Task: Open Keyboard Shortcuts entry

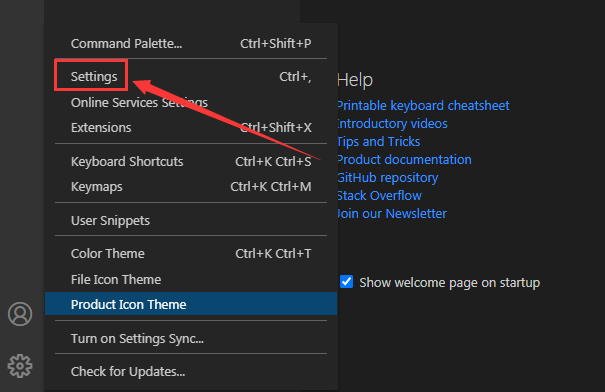Action: [191, 161]
